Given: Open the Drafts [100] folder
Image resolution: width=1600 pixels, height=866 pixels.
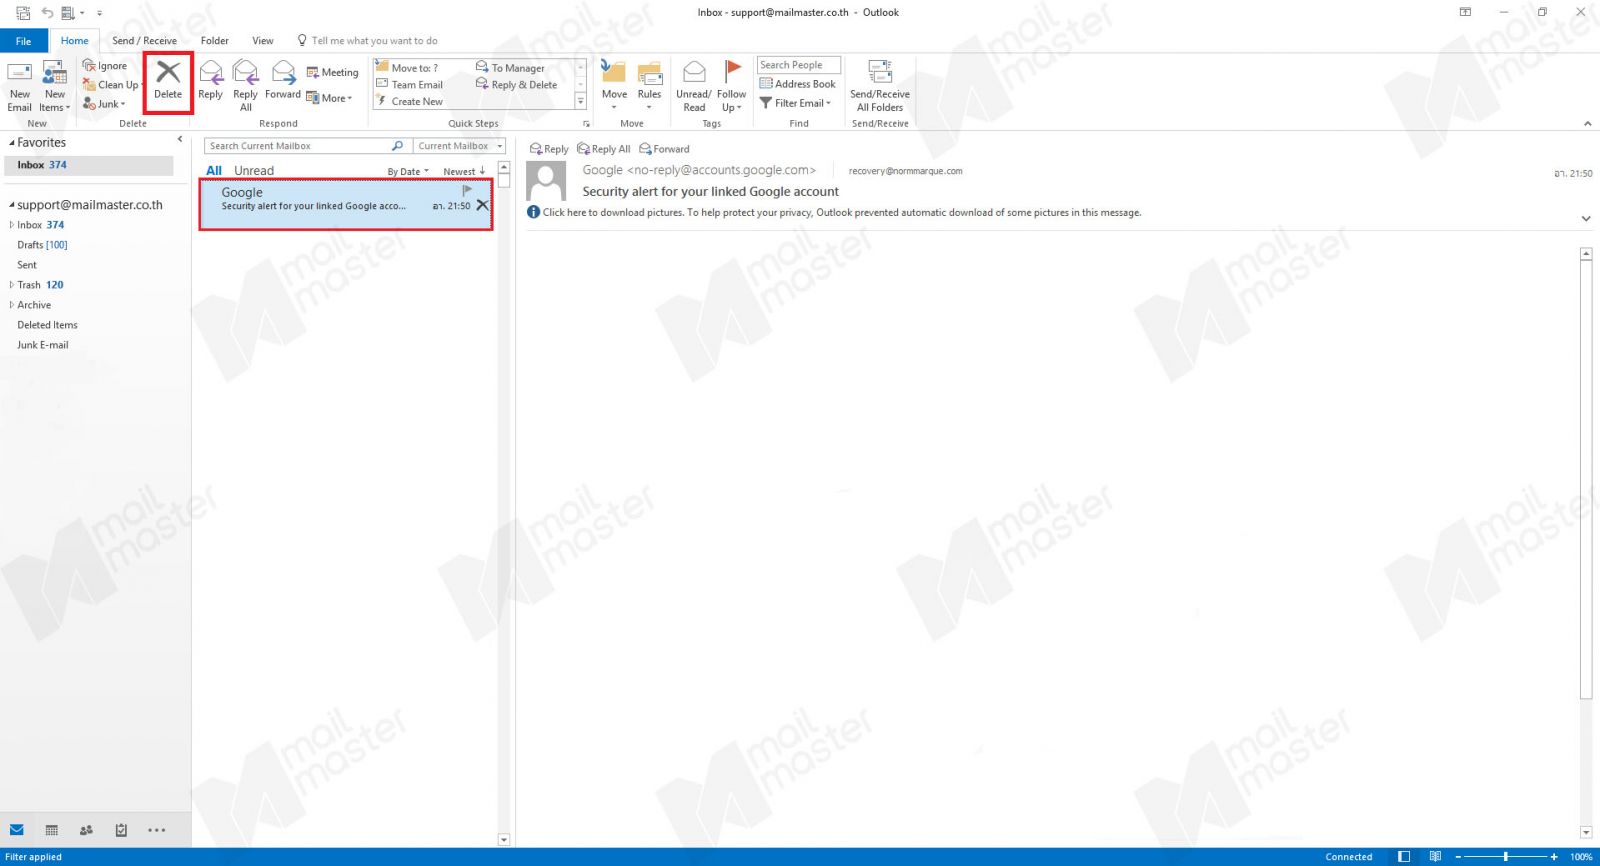Looking at the screenshot, I should (x=42, y=245).
